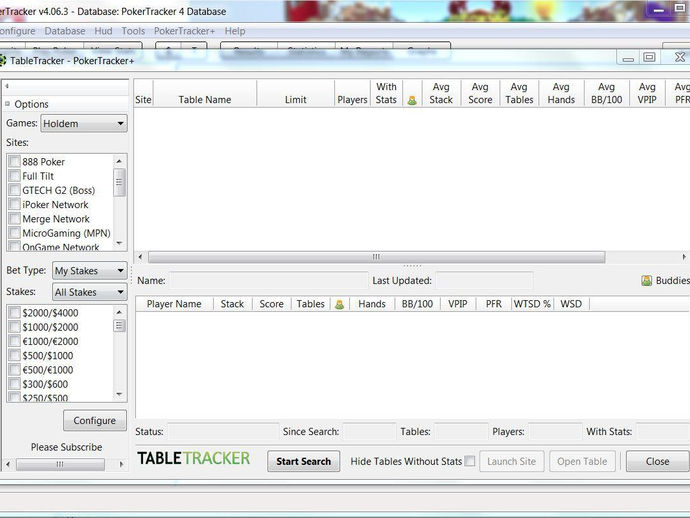Check the 888 Poker site checkbox

[15, 162]
